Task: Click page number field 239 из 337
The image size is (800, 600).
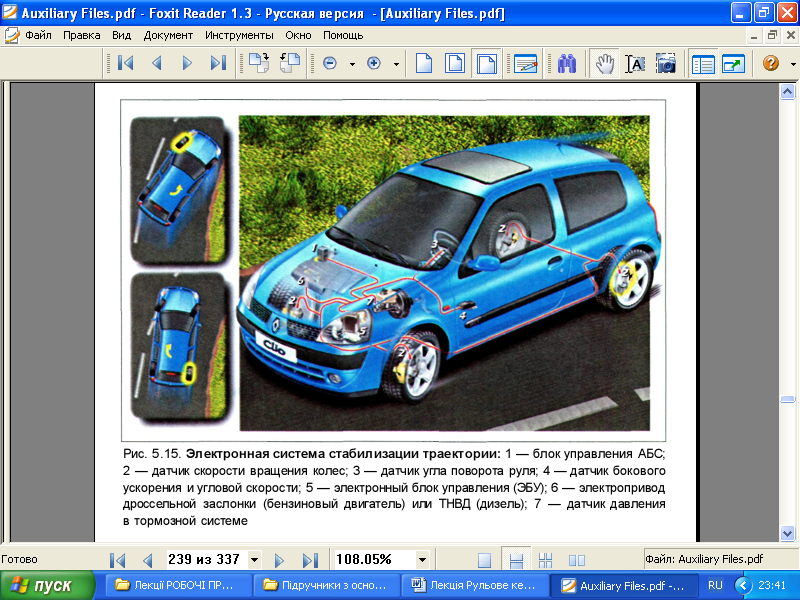Action: coord(206,560)
